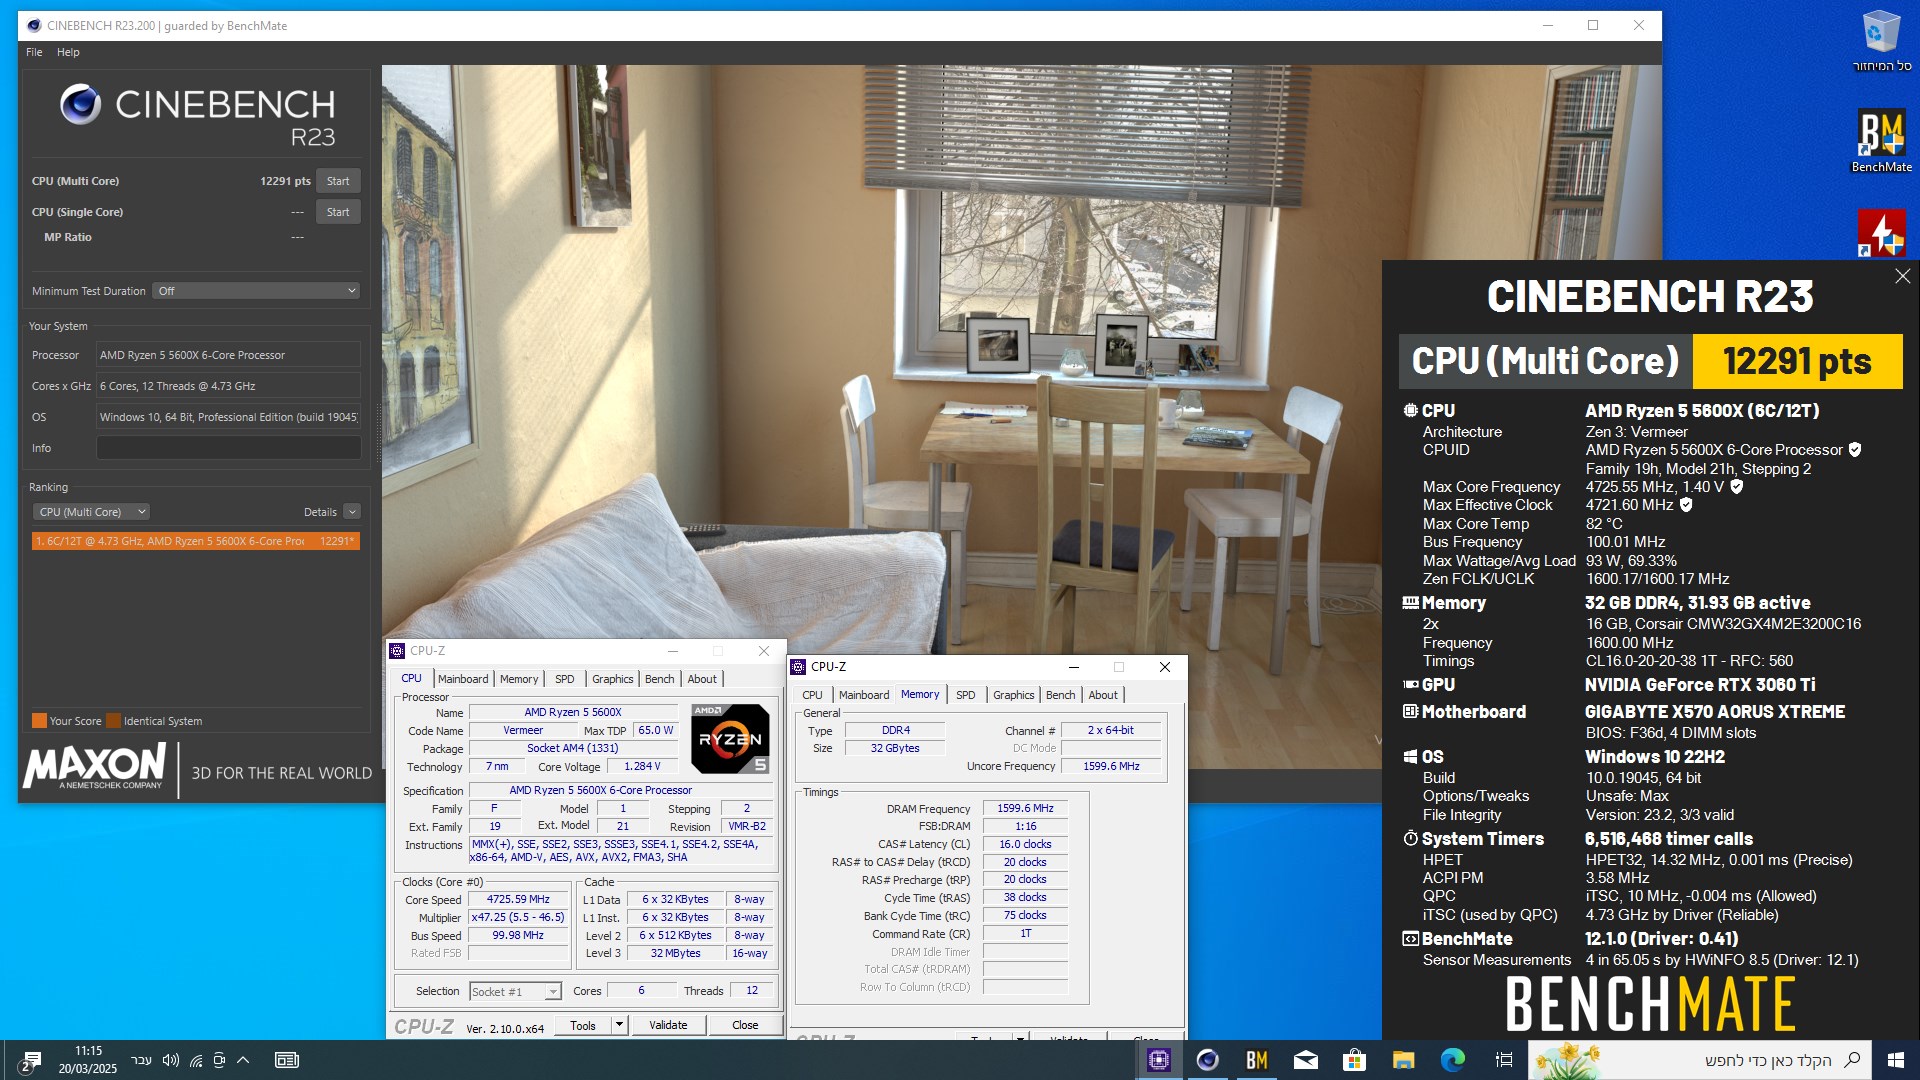Click the verified shield next to Max Effective Clock
Viewport: 1920px width, 1080px height.
pyautogui.click(x=1686, y=505)
